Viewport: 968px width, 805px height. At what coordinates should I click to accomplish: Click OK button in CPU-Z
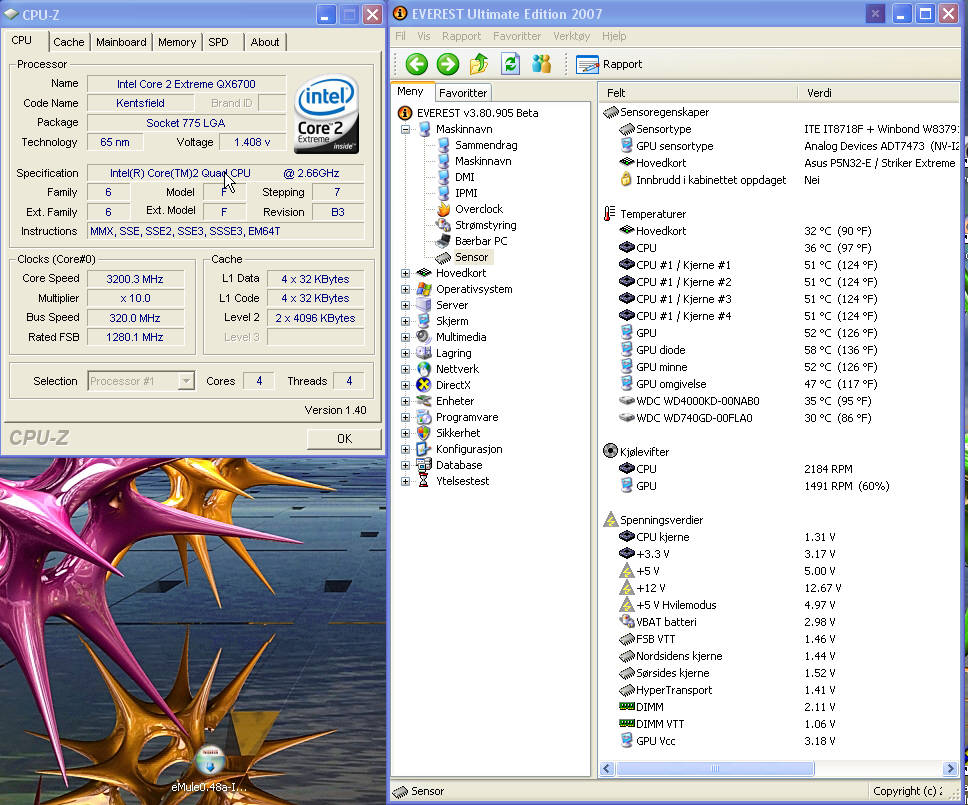344,438
